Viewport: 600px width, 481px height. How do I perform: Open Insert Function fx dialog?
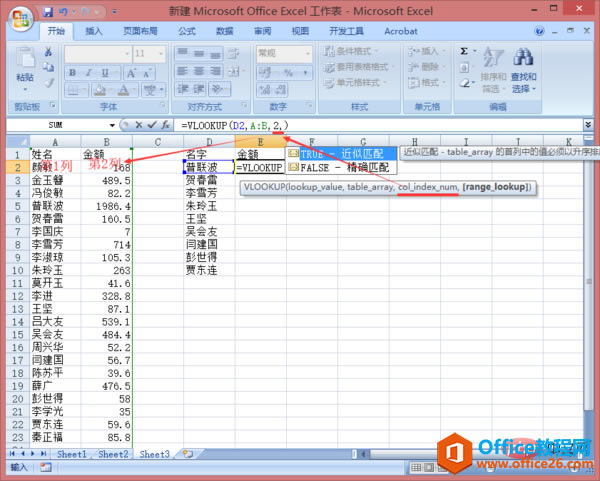coord(165,125)
